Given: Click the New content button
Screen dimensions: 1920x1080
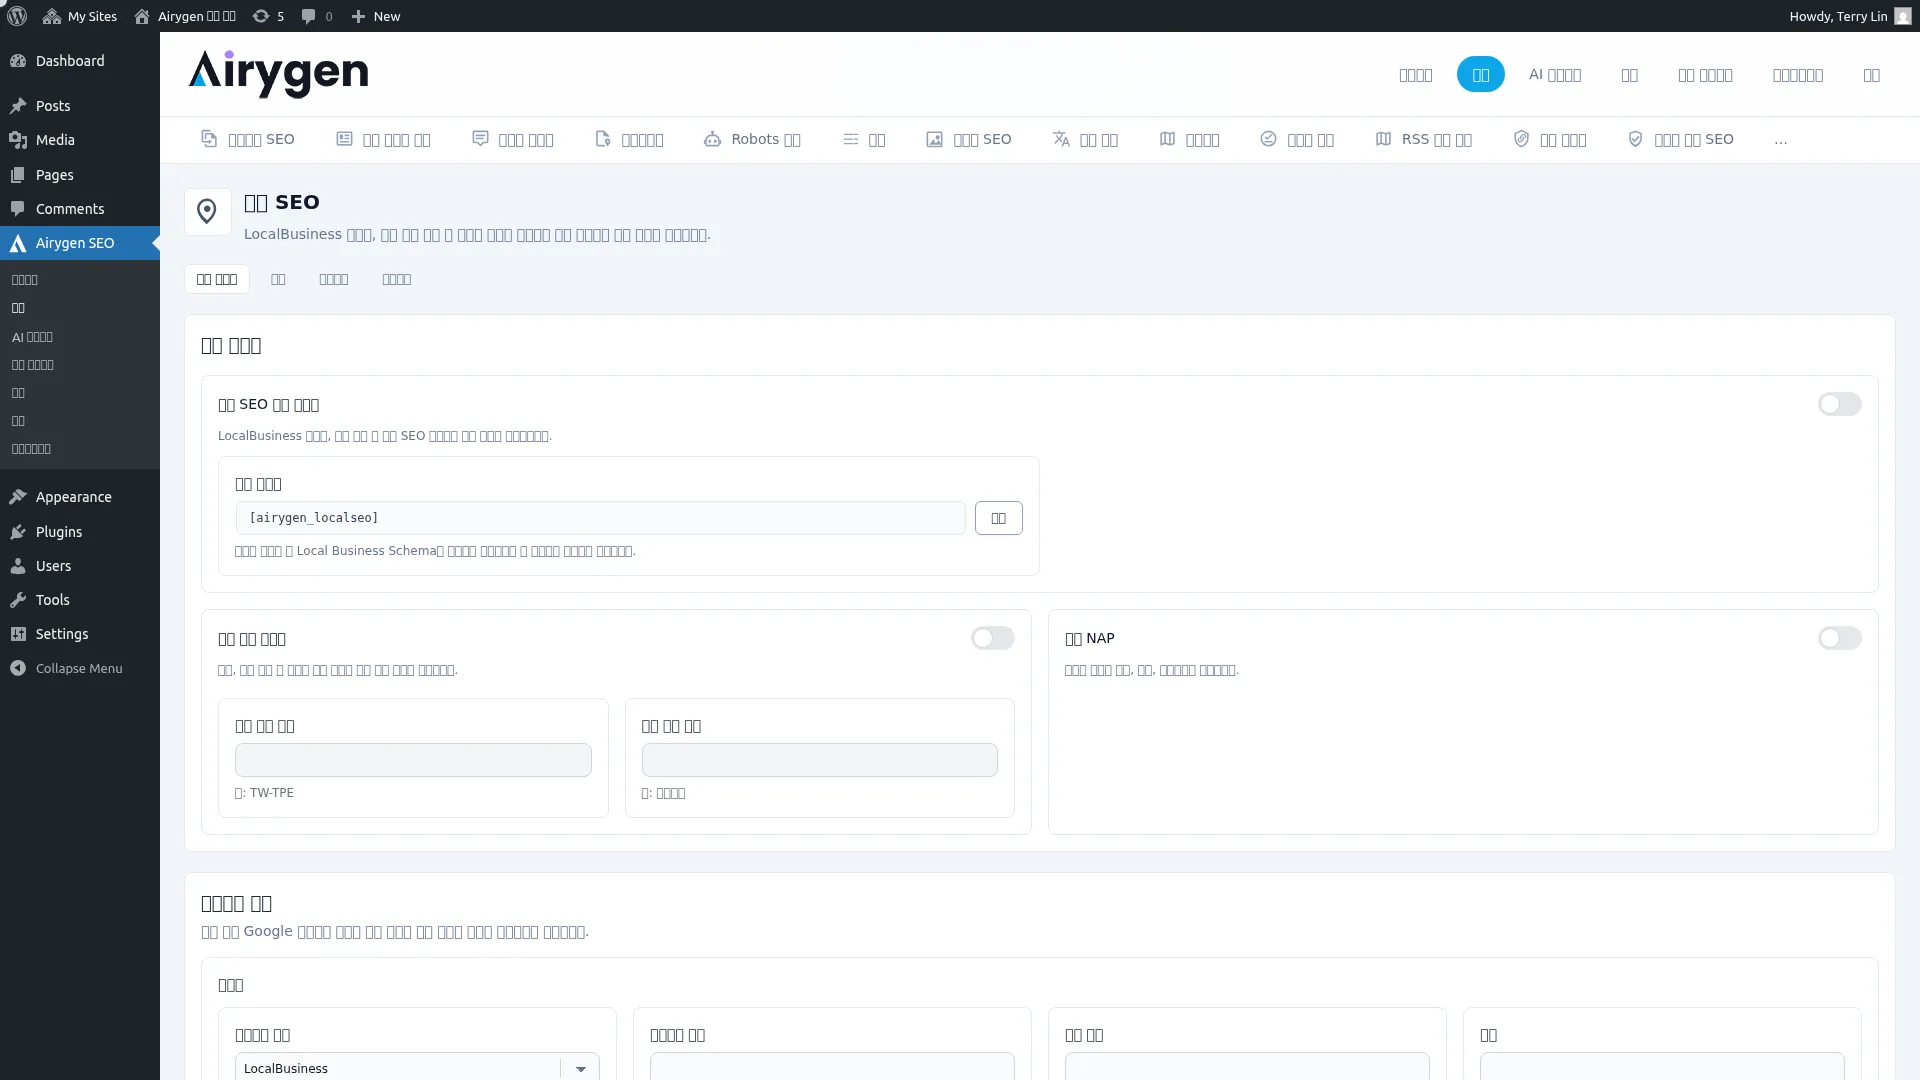Looking at the screenshot, I should click(375, 16).
